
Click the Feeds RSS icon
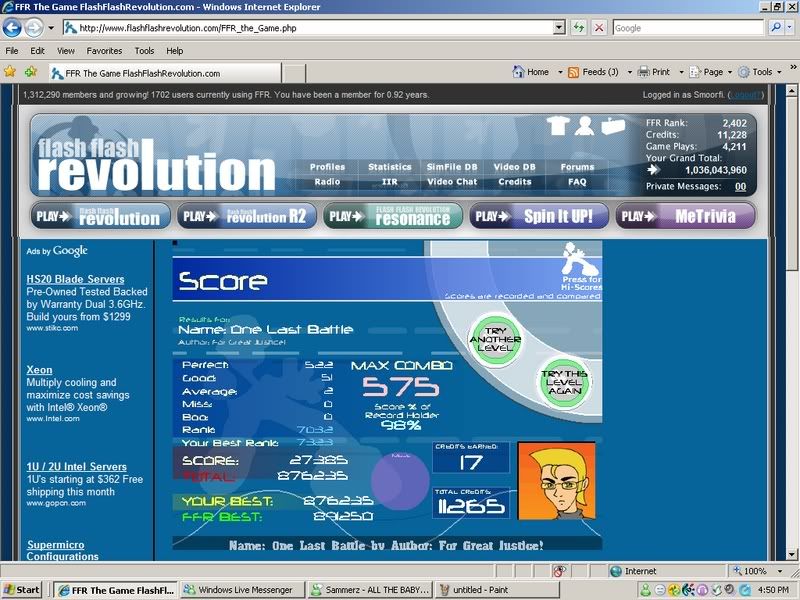573,72
